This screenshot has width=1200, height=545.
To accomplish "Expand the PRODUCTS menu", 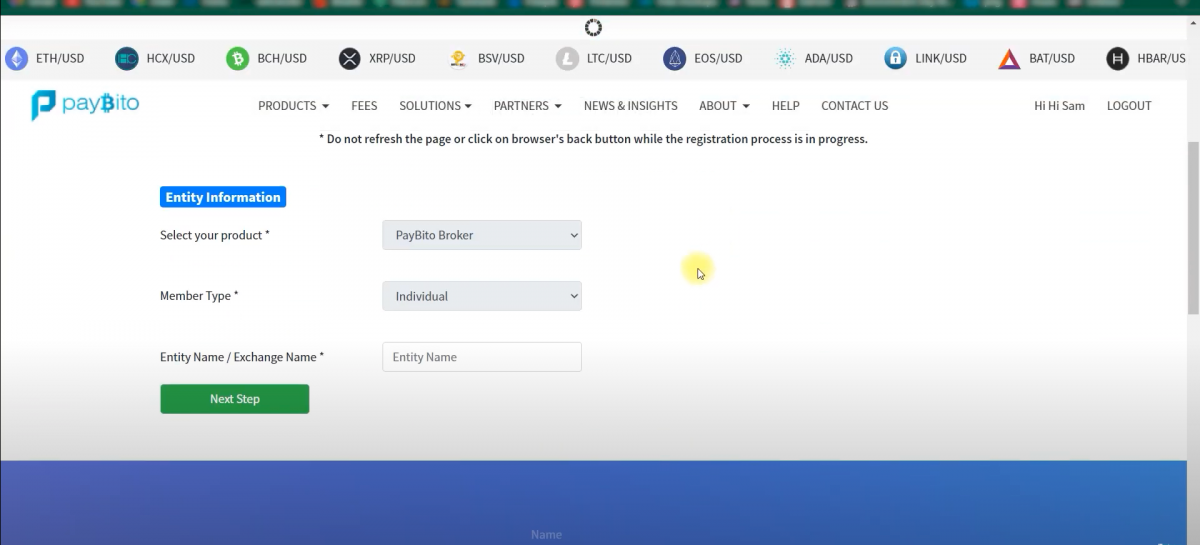I will pyautogui.click(x=293, y=106).
